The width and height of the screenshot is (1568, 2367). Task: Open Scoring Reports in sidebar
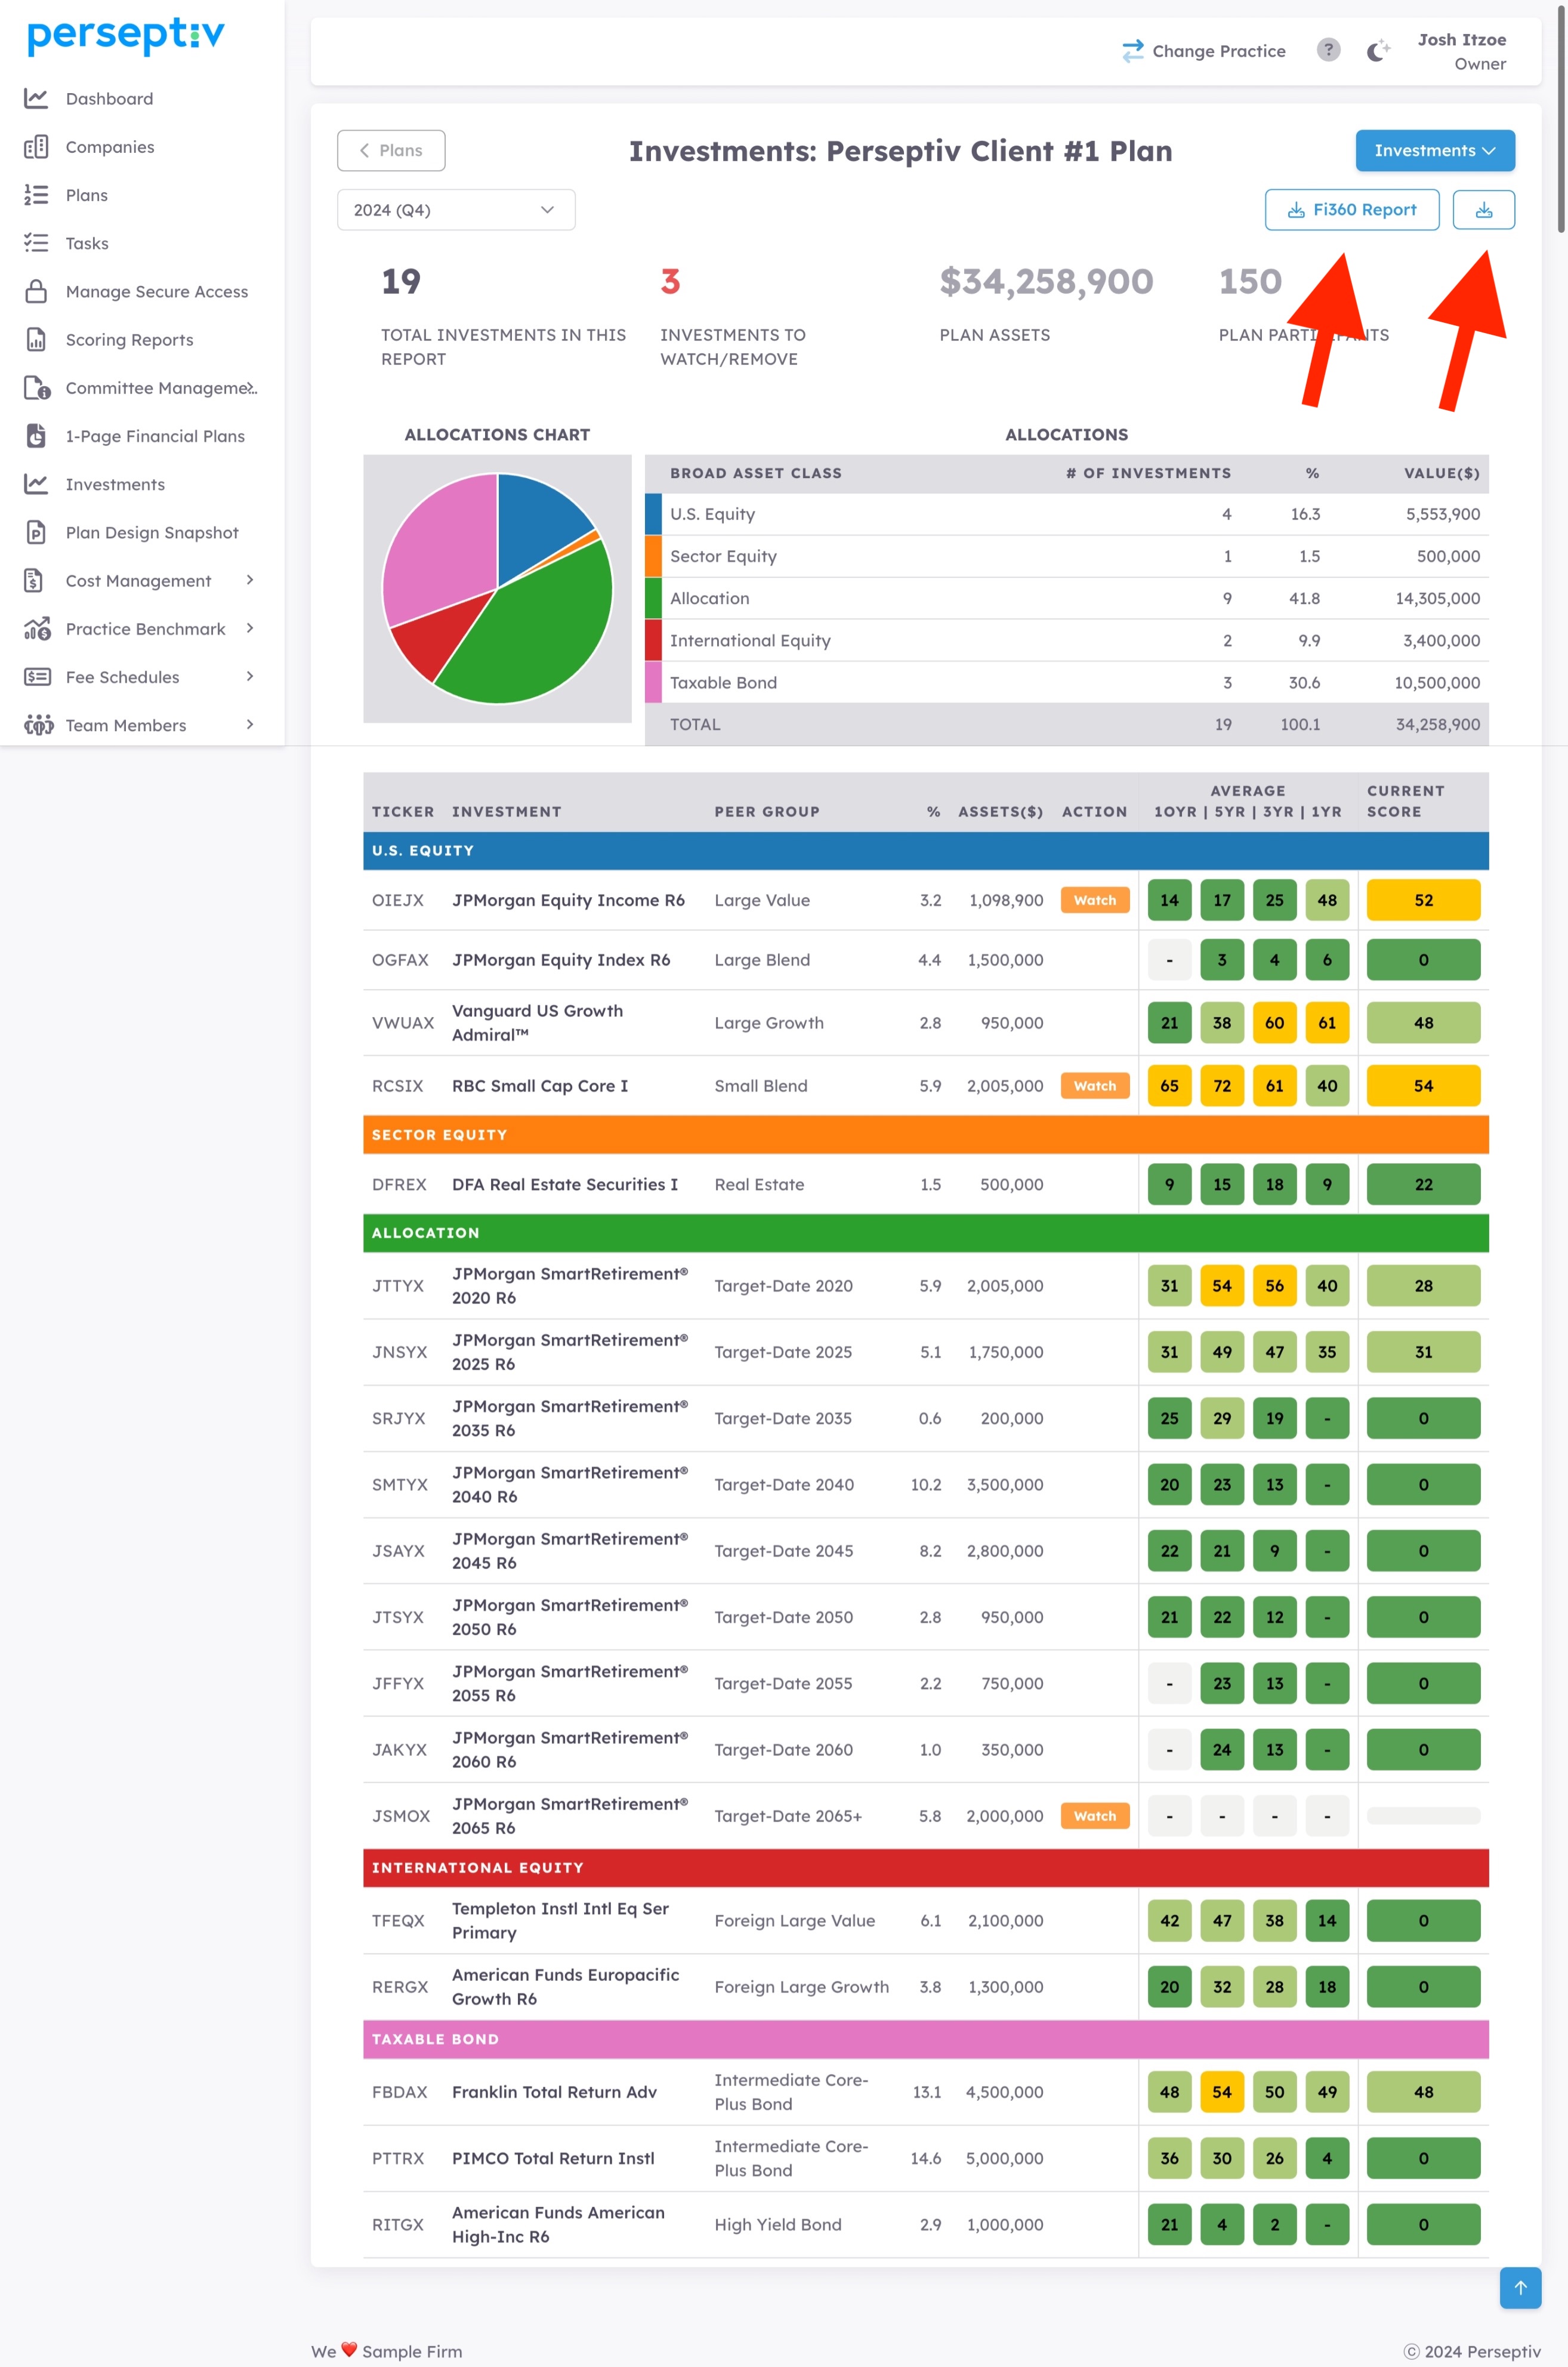click(x=129, y=340)
